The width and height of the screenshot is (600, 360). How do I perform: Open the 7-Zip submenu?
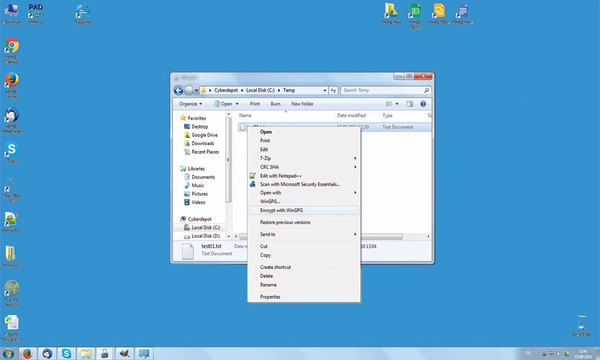coord(304,158)
